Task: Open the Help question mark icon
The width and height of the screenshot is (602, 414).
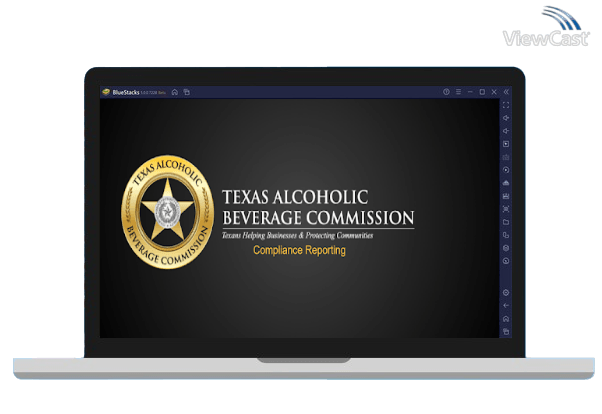Action: click(x=446, y=92)
